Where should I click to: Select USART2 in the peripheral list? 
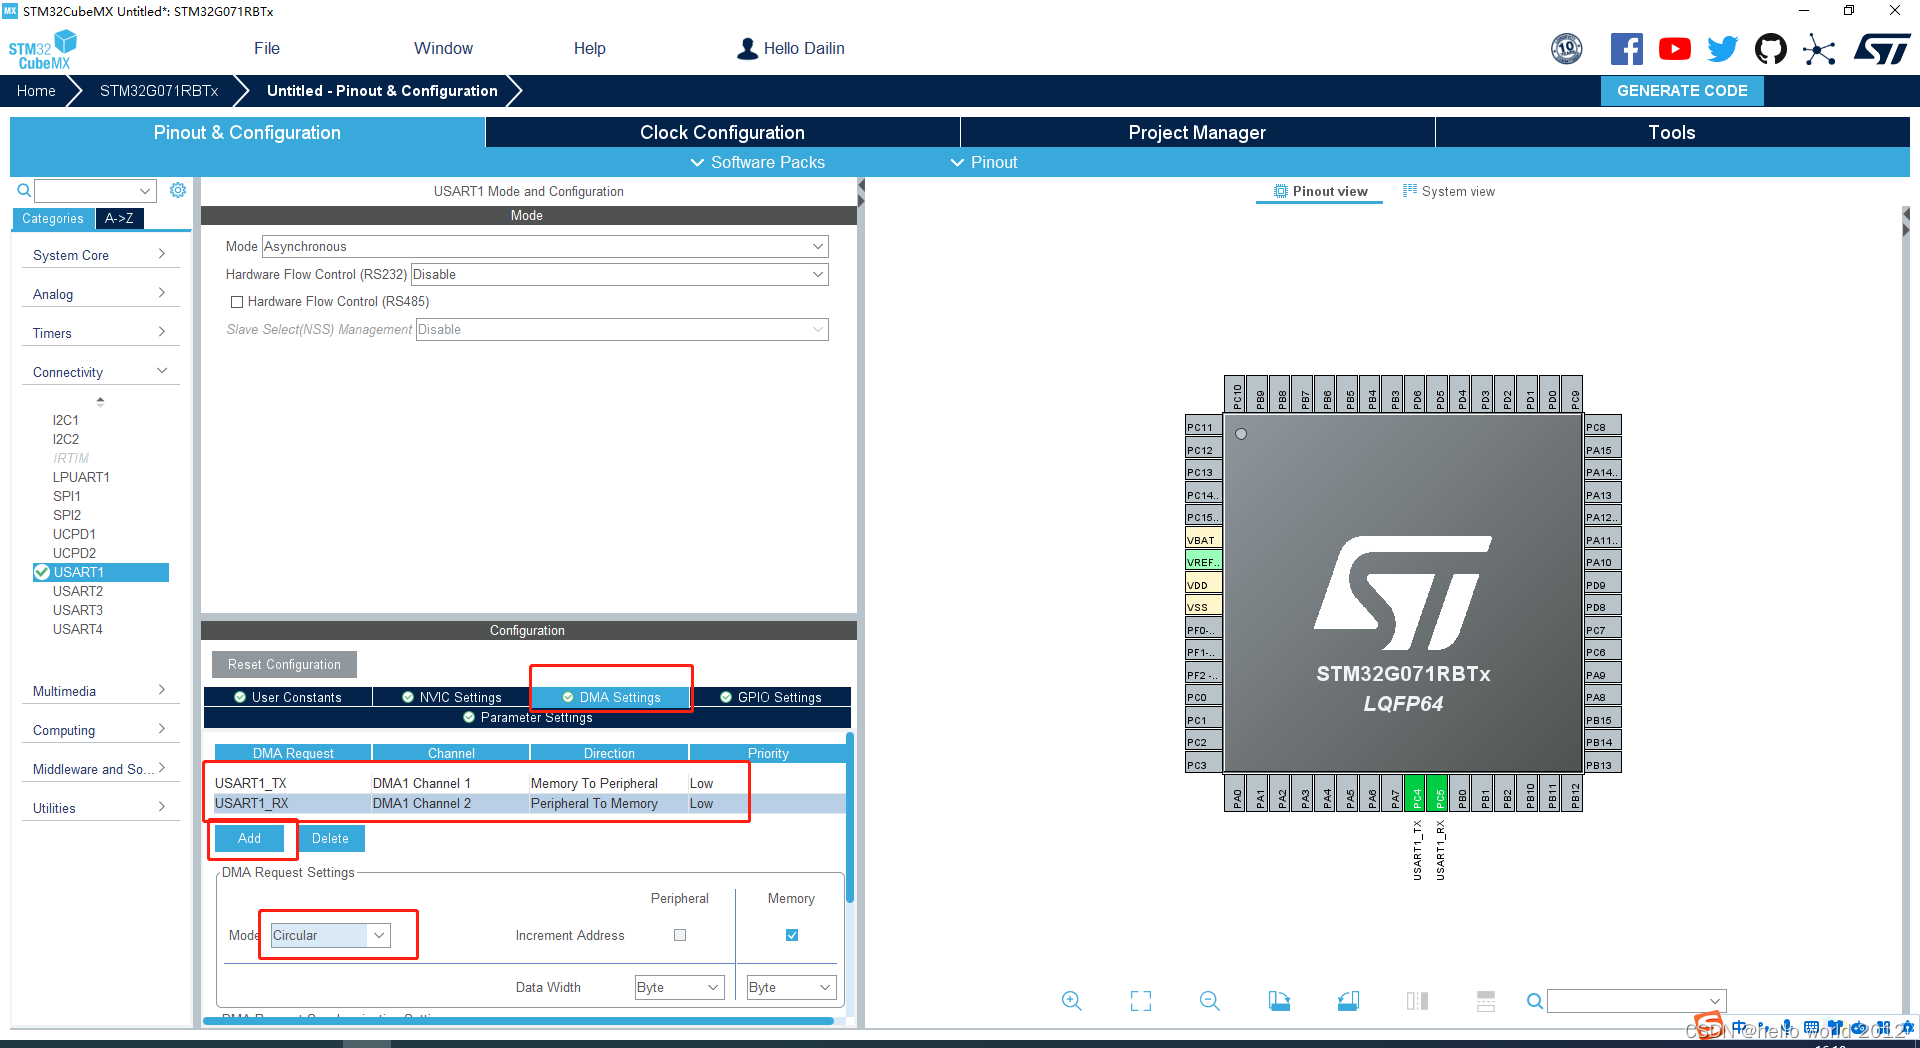coord(78,591)
